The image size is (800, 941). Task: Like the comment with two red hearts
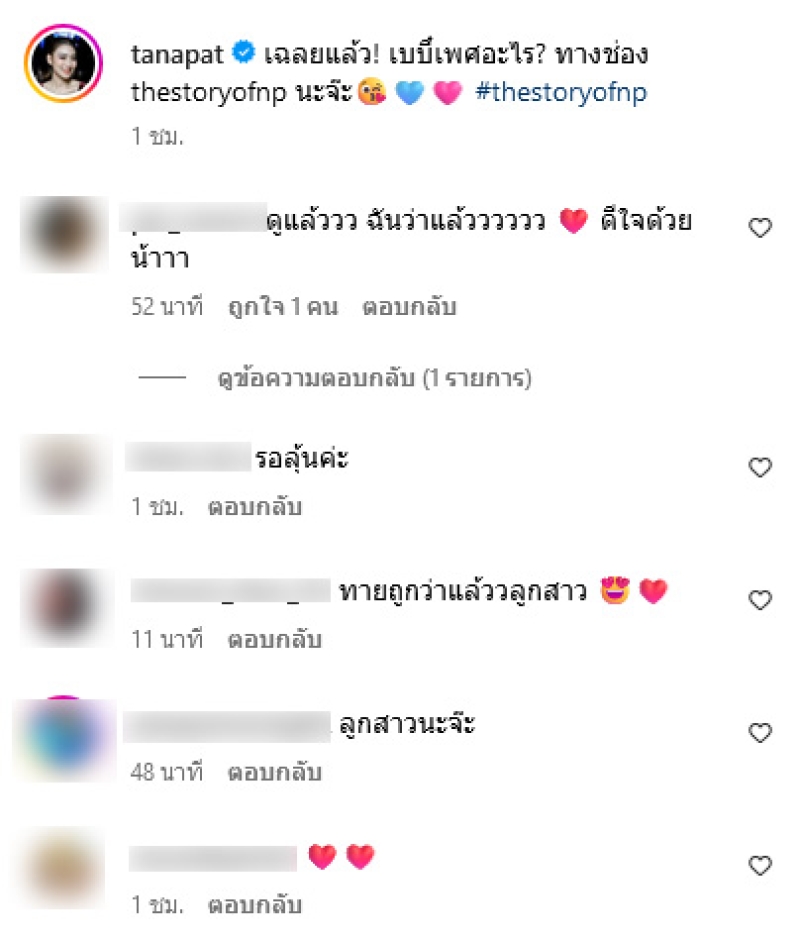[760, 865]
